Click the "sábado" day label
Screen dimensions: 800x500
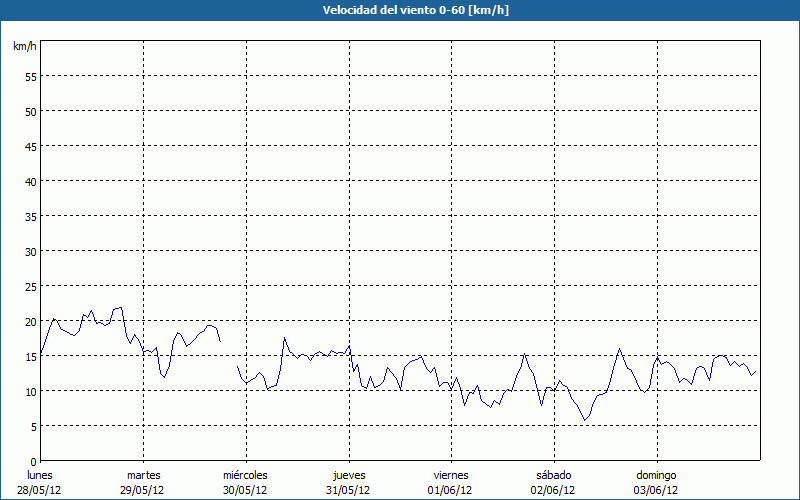click(x=553, y=475)
